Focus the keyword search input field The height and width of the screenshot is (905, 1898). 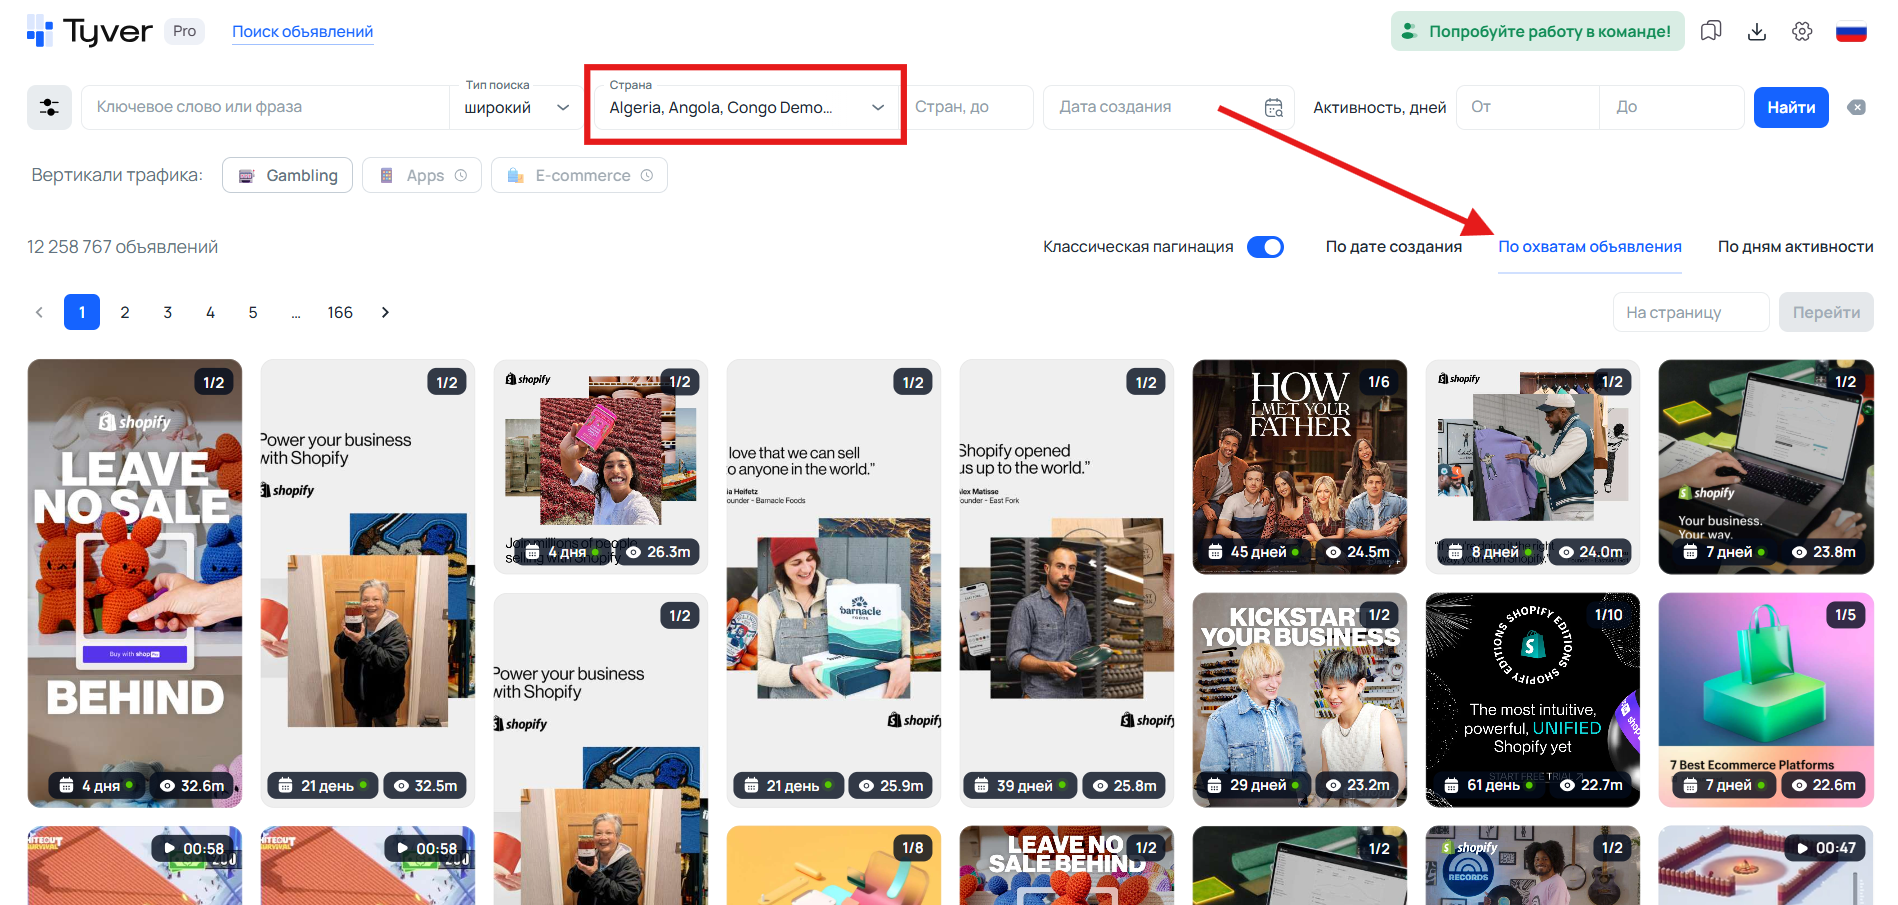point(265,107)
